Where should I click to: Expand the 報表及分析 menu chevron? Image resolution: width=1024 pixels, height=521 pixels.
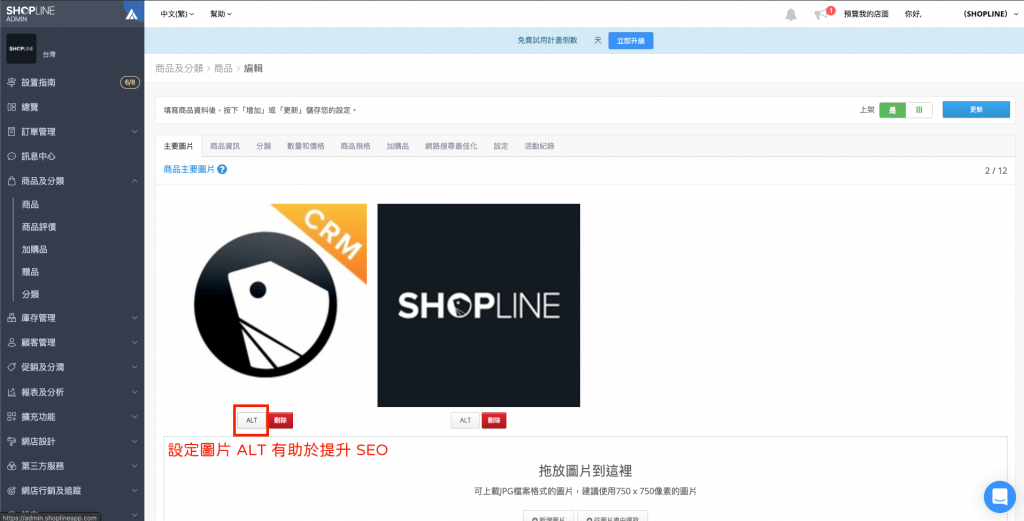pyautogui.click(x=135, y=392)
